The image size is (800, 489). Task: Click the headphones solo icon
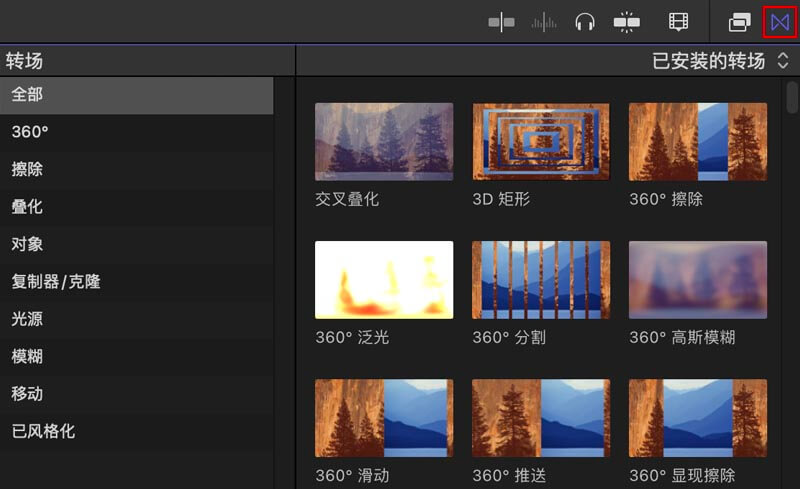(585, 22)
